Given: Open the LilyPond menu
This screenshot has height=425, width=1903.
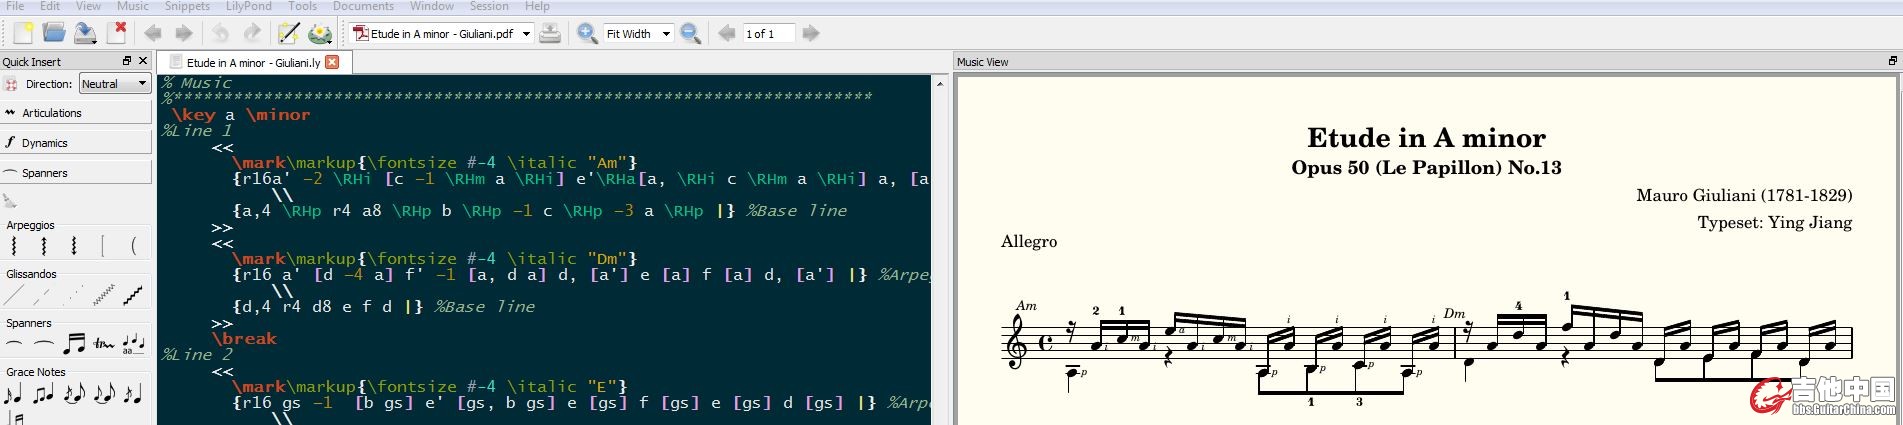Looking at the screenshot, I should tap(248, 6).
